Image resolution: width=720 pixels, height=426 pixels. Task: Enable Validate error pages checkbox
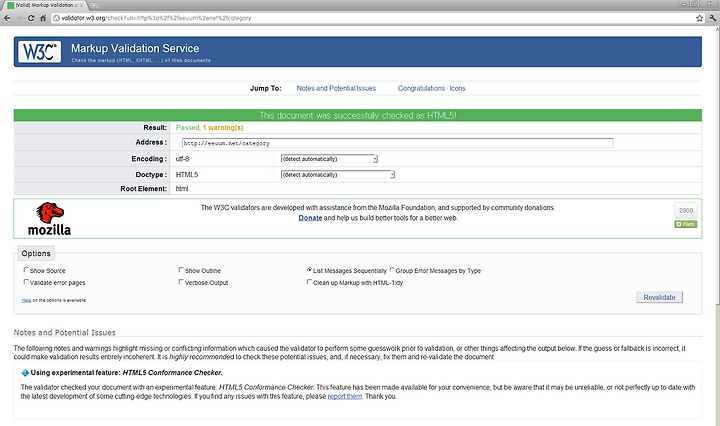[26, 282]
